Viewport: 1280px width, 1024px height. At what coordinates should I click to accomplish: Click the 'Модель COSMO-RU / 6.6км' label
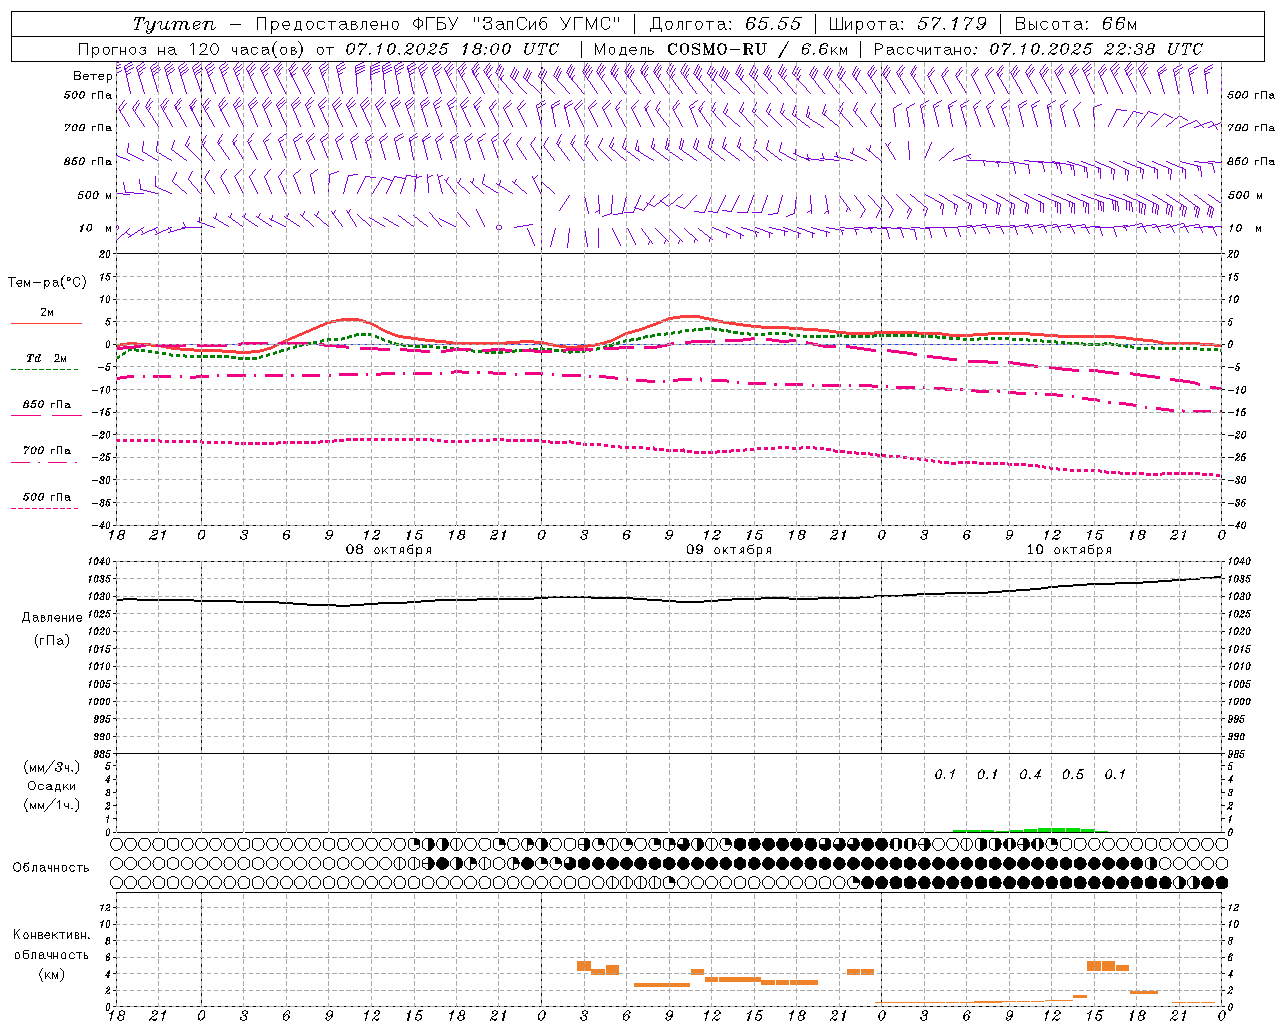720,49
